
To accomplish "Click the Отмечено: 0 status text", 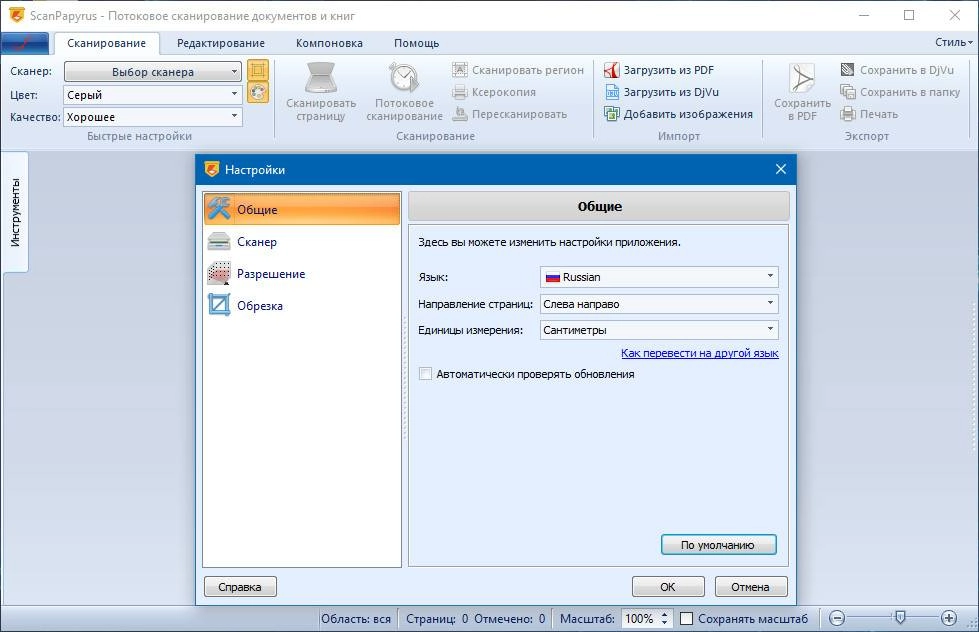I will [509, 618].
